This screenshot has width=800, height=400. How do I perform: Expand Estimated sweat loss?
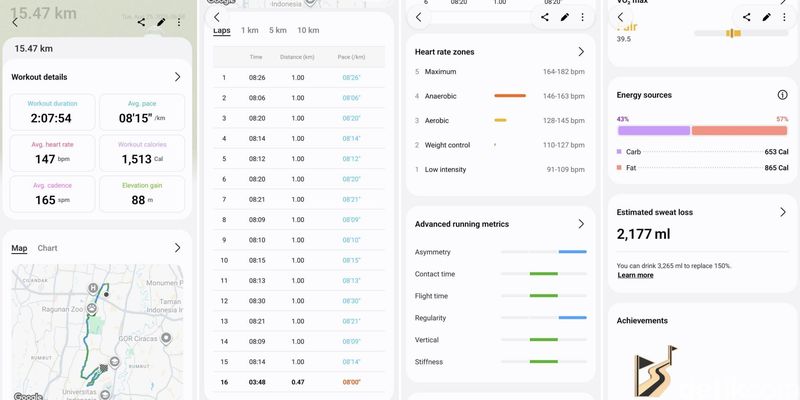pos(783,212)
